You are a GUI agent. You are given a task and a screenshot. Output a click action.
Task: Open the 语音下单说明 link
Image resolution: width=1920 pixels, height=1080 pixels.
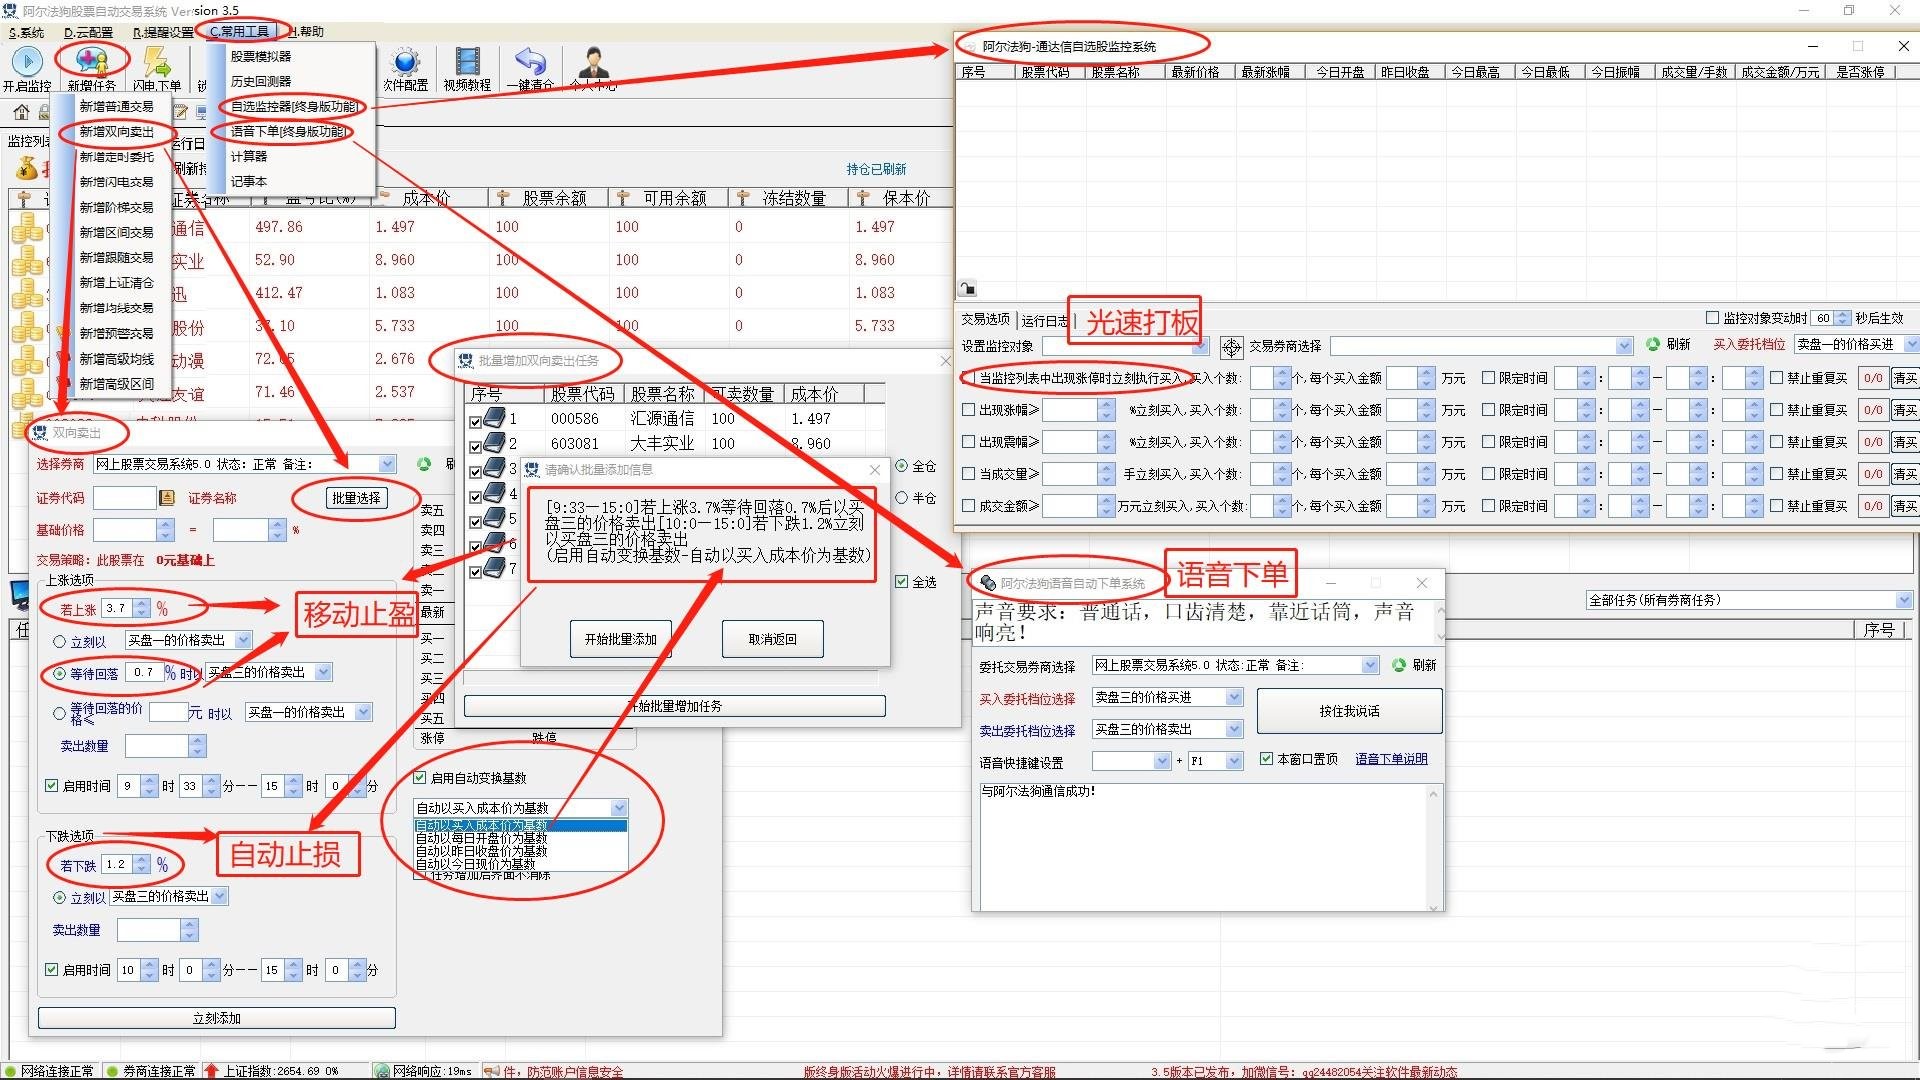[x=1391, y=759]
